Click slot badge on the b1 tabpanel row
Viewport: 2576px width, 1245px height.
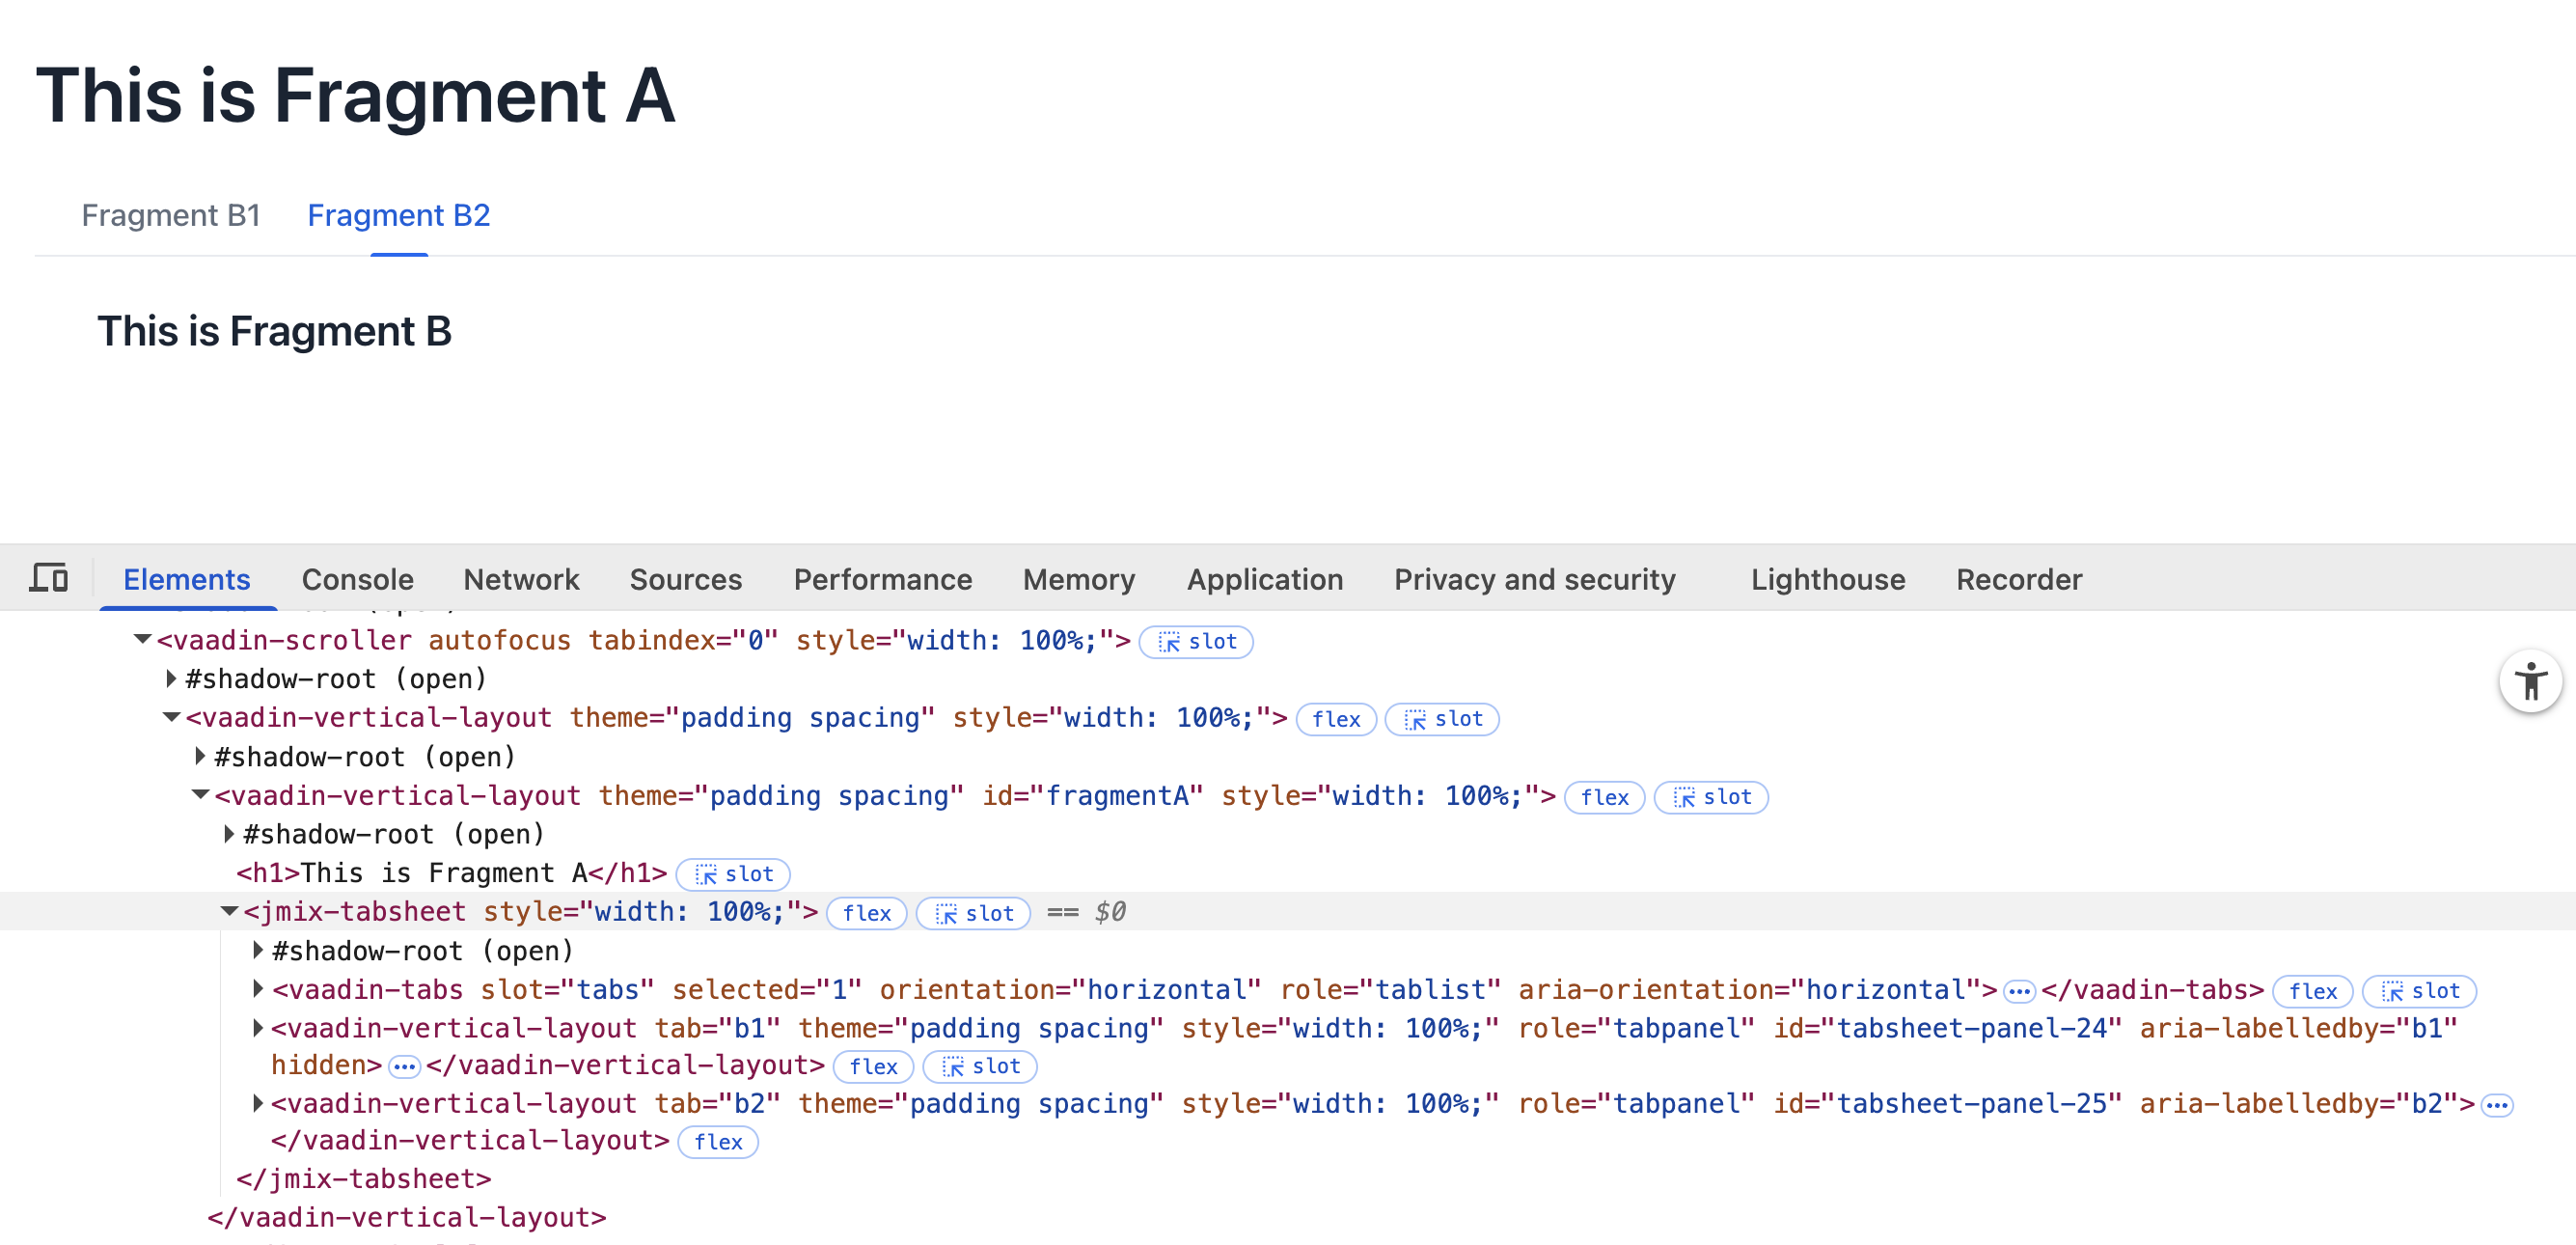(x=980, y=1067)
